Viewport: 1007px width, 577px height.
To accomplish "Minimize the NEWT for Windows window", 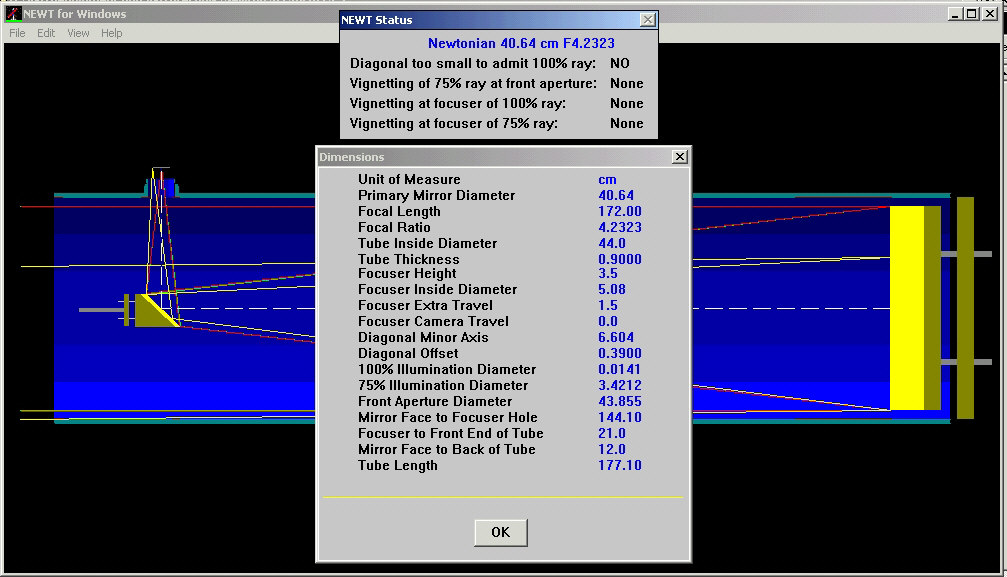I will [x=956, y=13].
